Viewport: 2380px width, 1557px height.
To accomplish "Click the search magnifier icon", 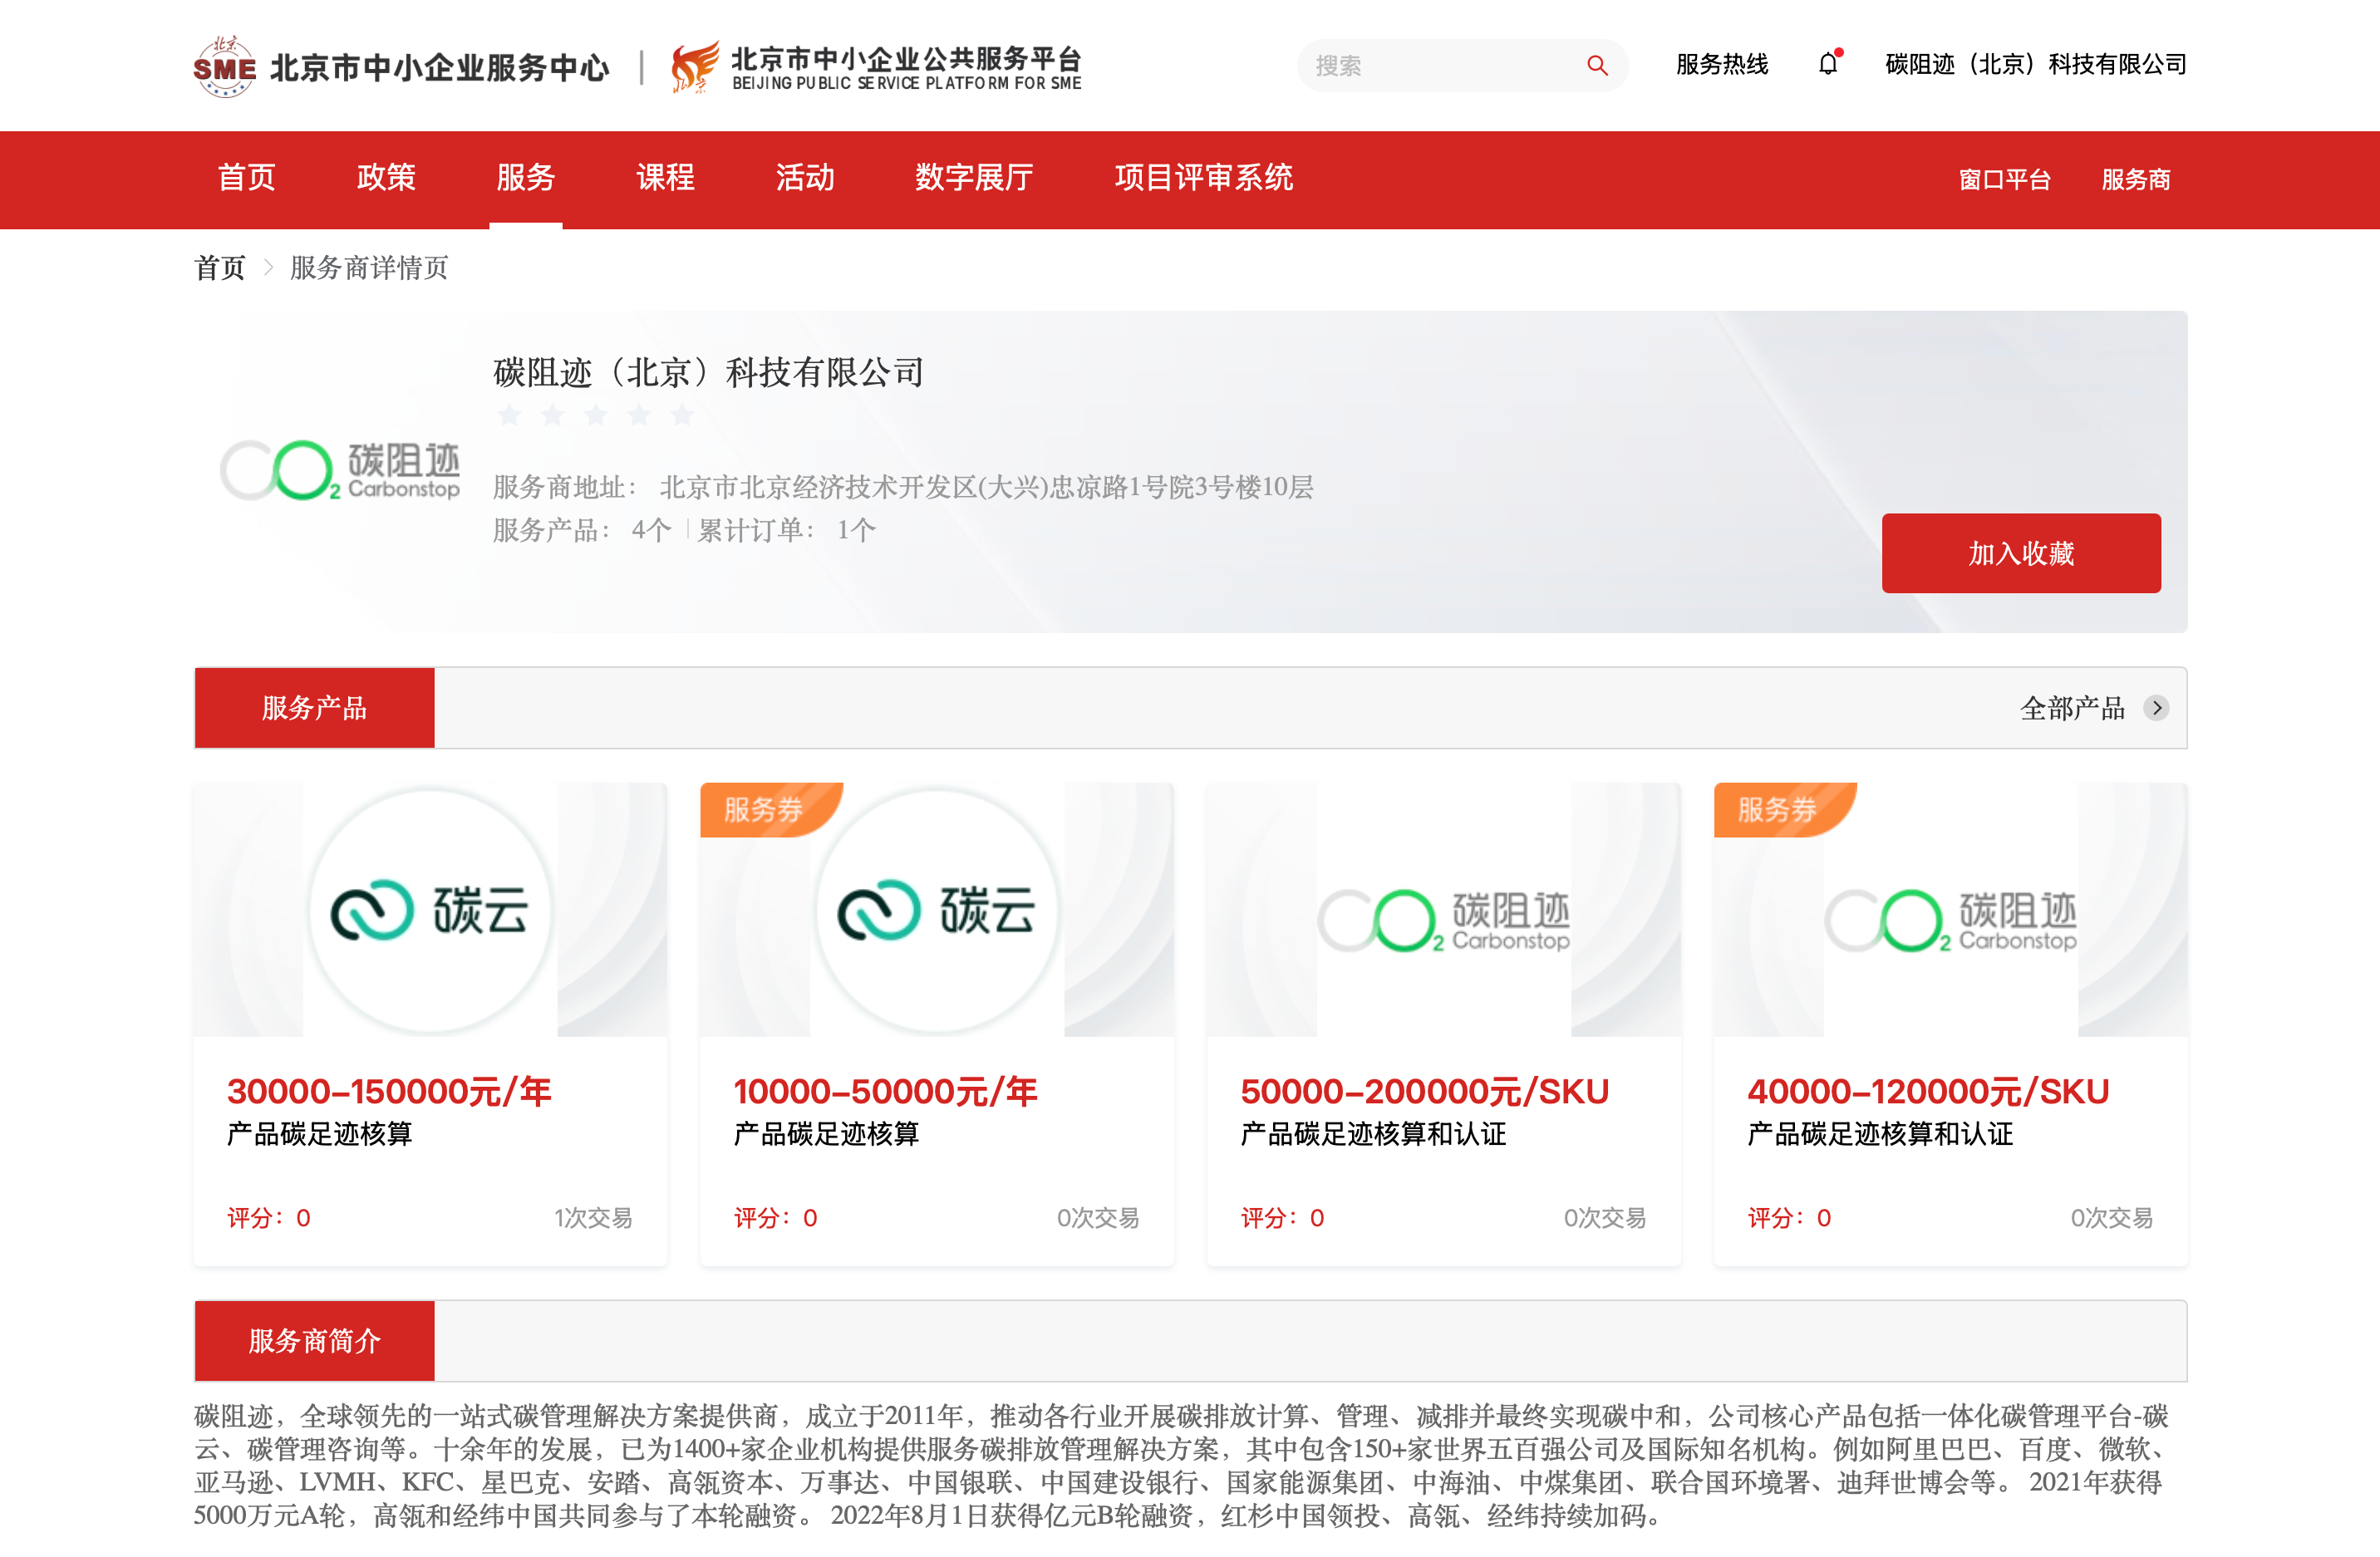I will point(1597,65).
